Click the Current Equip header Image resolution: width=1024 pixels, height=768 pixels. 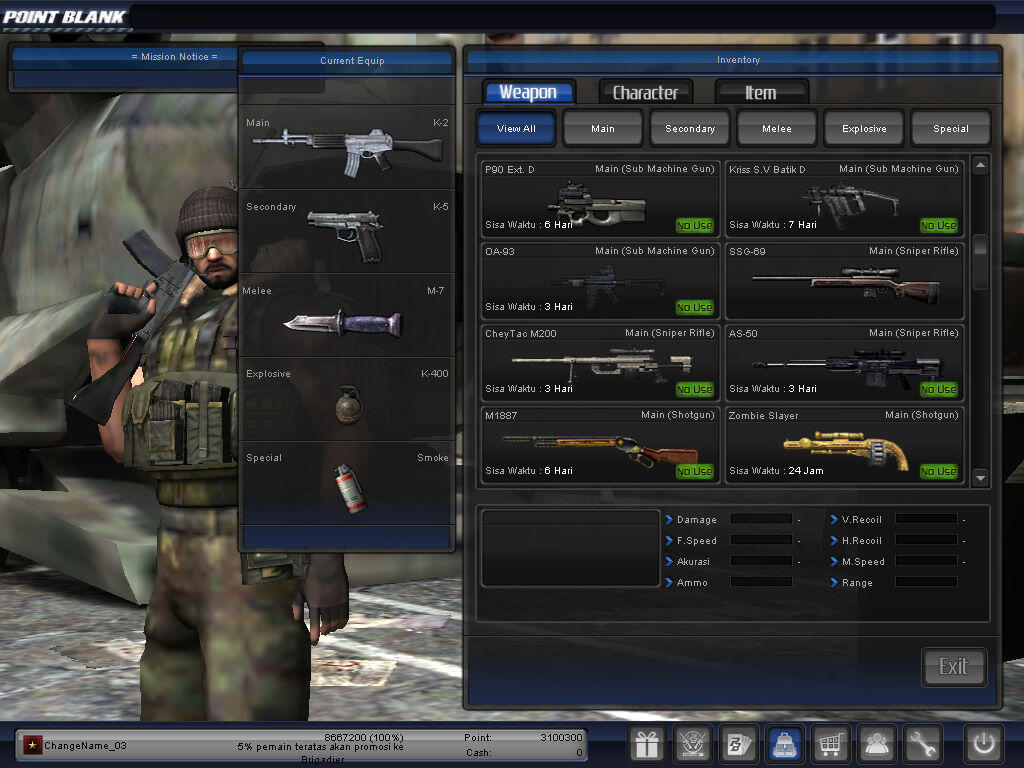352,60
